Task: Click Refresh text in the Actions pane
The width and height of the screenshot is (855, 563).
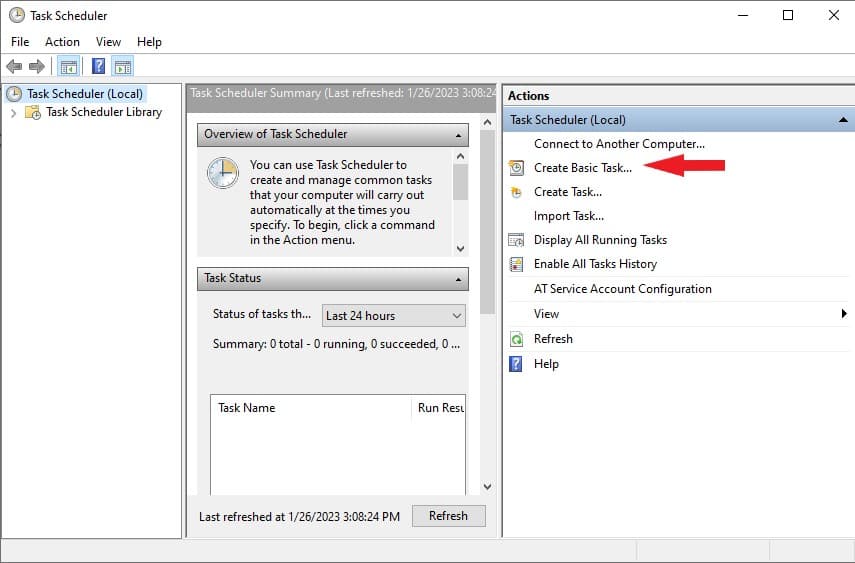Action: 553,339
